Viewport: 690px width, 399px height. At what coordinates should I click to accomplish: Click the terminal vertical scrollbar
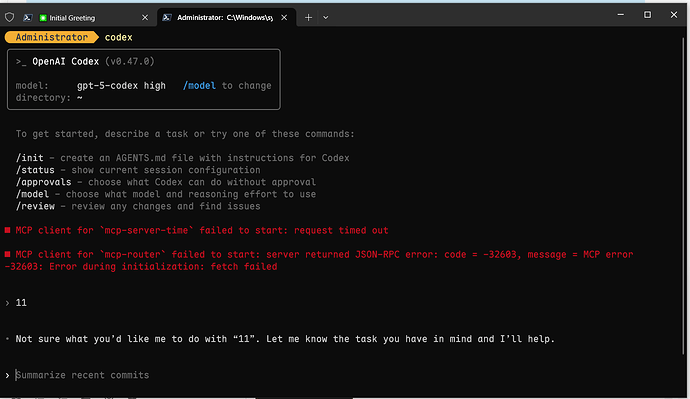pyautogui.click(x=683, y=196)
